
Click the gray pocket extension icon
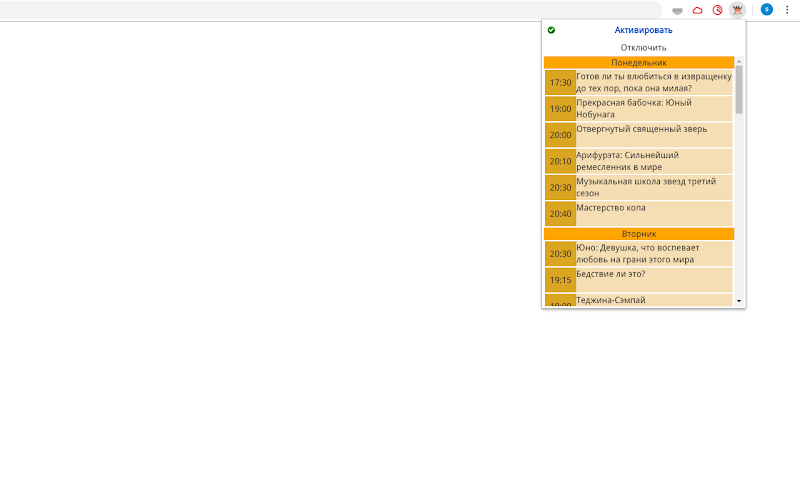[677, 11]
